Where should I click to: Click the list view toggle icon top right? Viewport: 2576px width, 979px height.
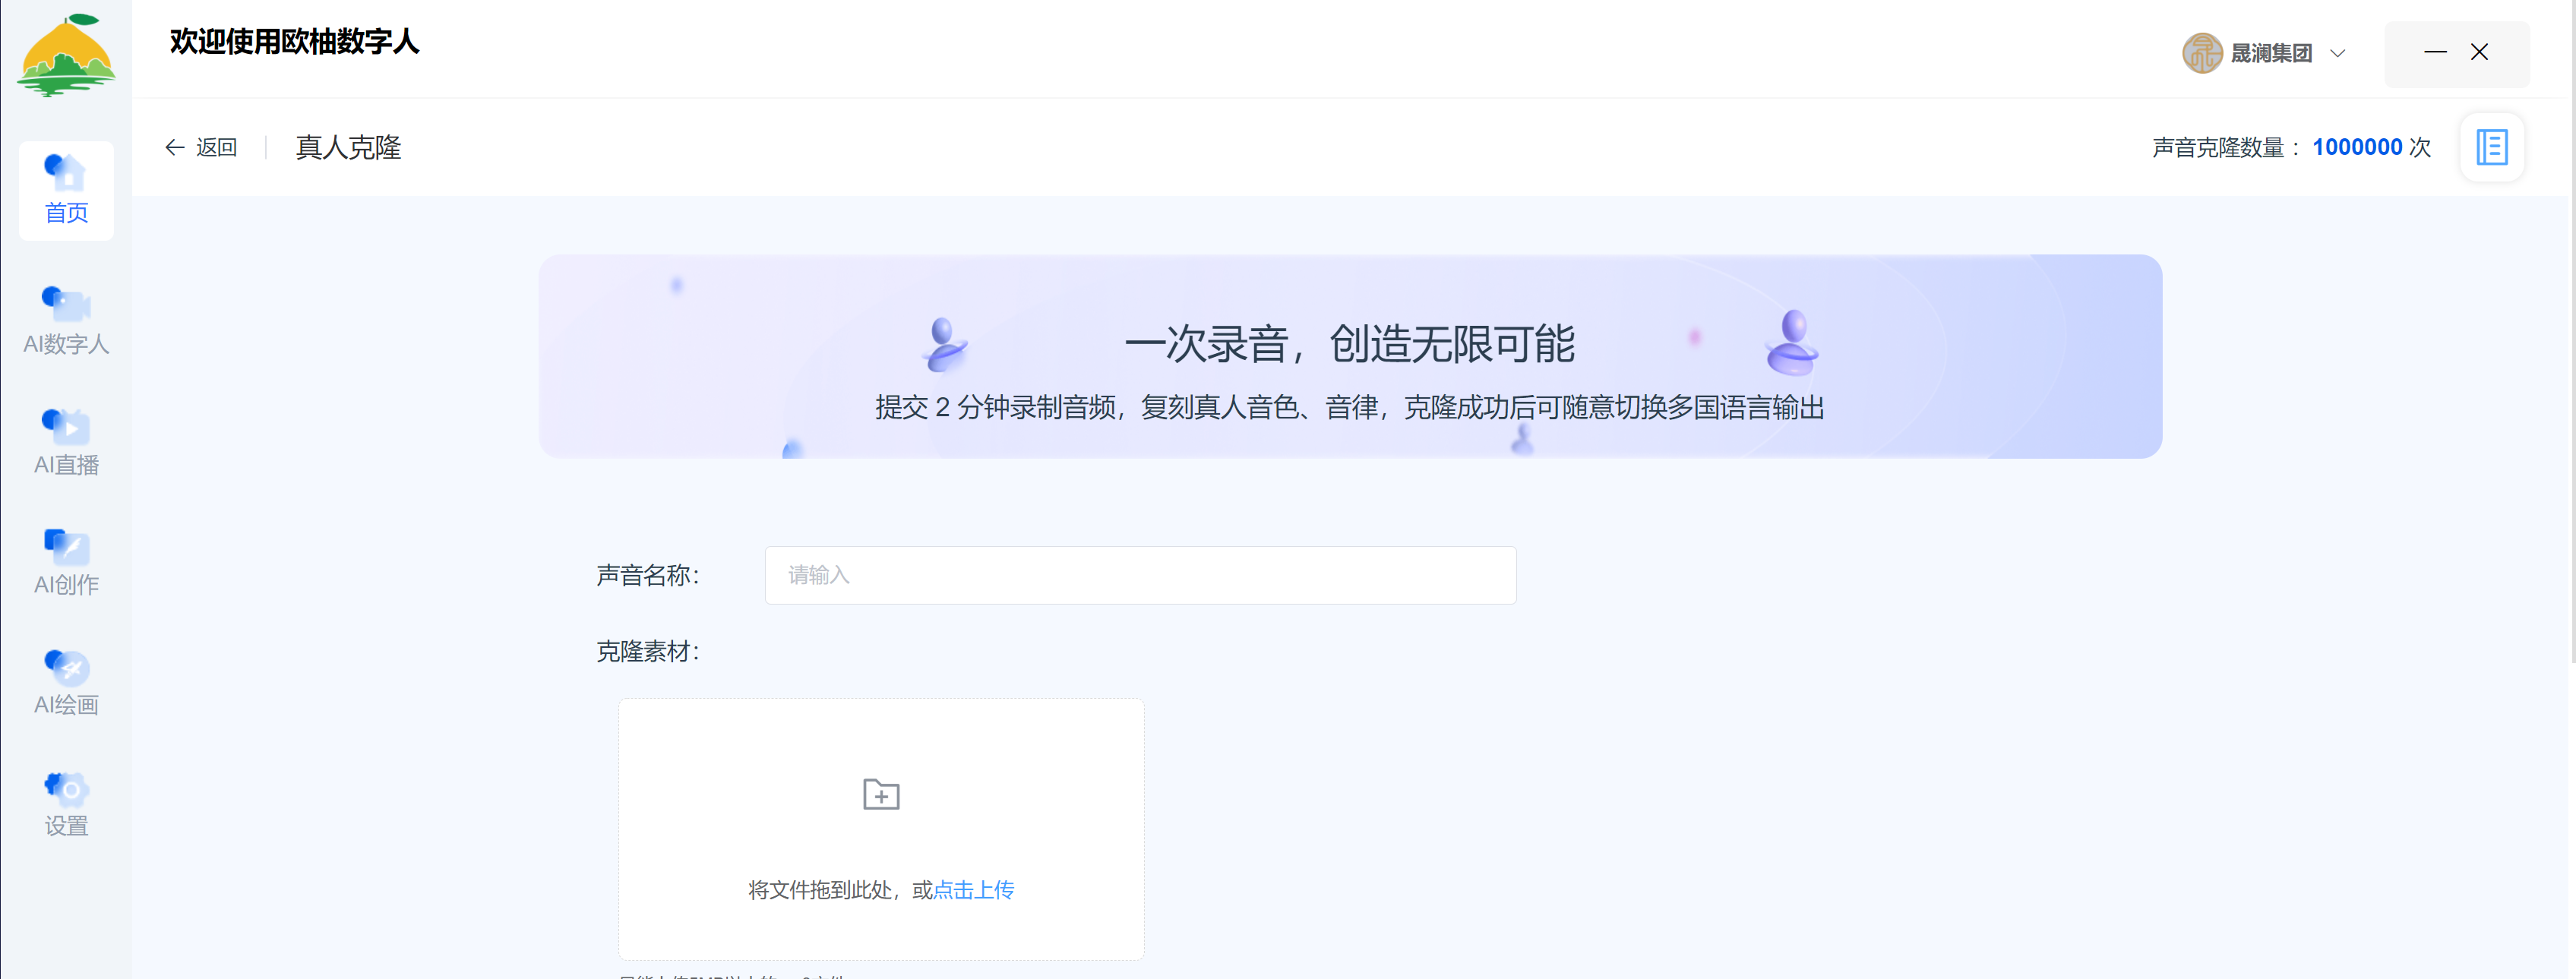pyautogui.click(x=2492, y=150)
